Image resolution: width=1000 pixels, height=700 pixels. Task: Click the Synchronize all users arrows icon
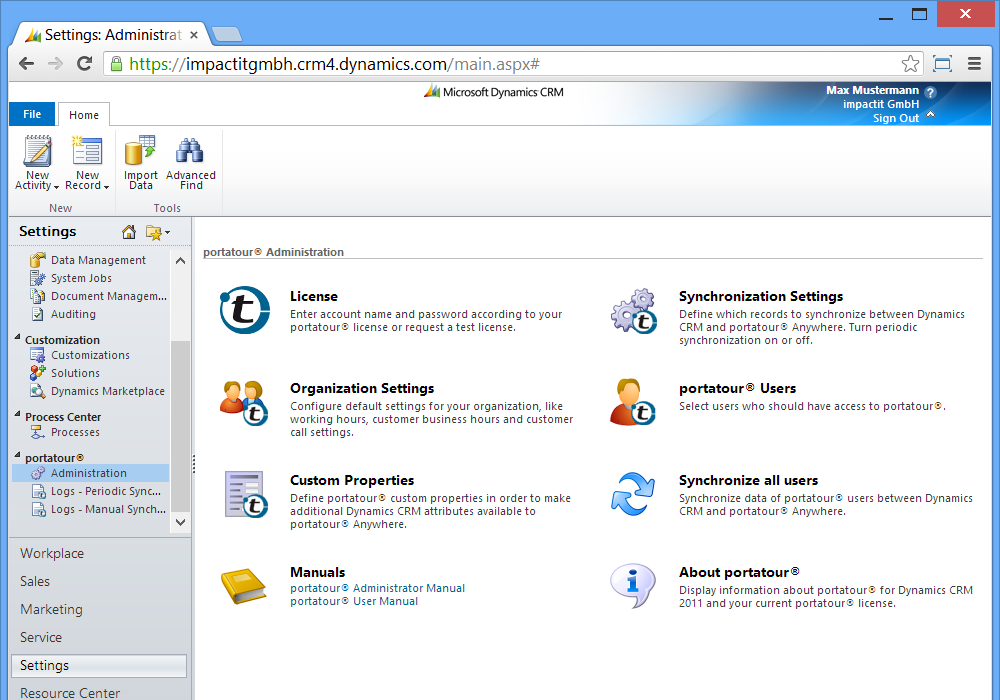[x=633, y=494]
